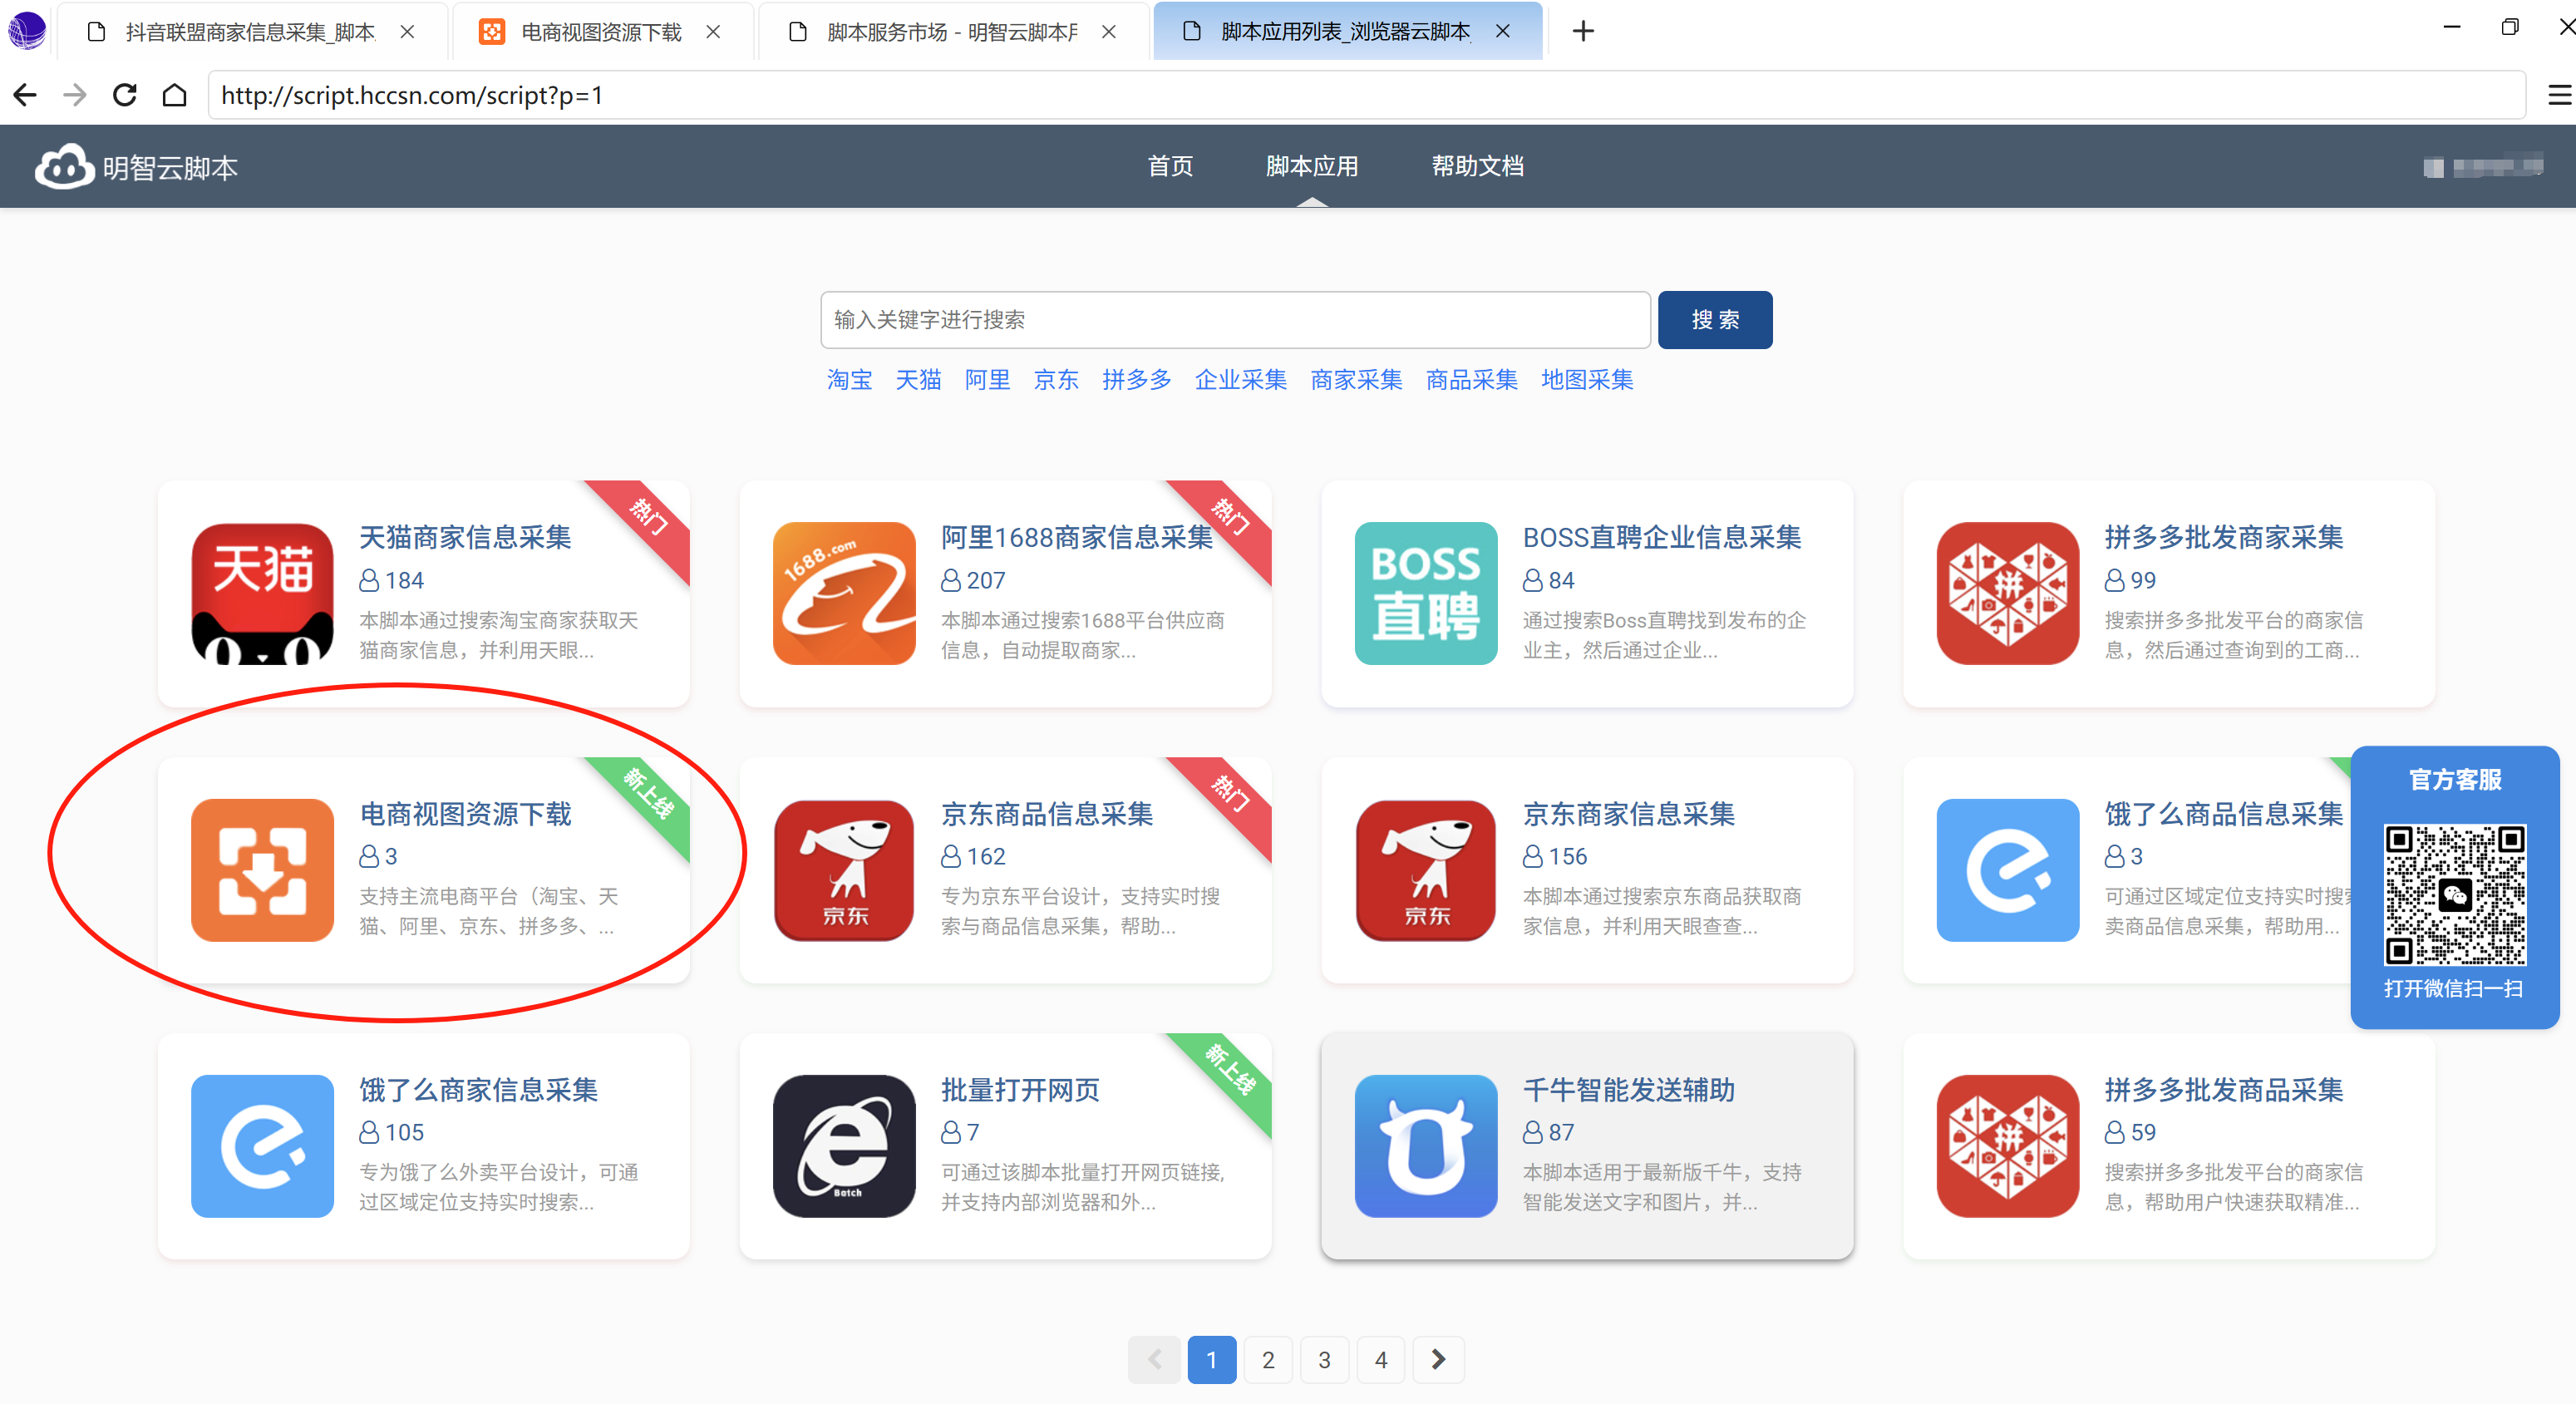2576x1404 pixels.
Task: Filter by 拼多多 keyword link
Action: (x=1137, y=380)
